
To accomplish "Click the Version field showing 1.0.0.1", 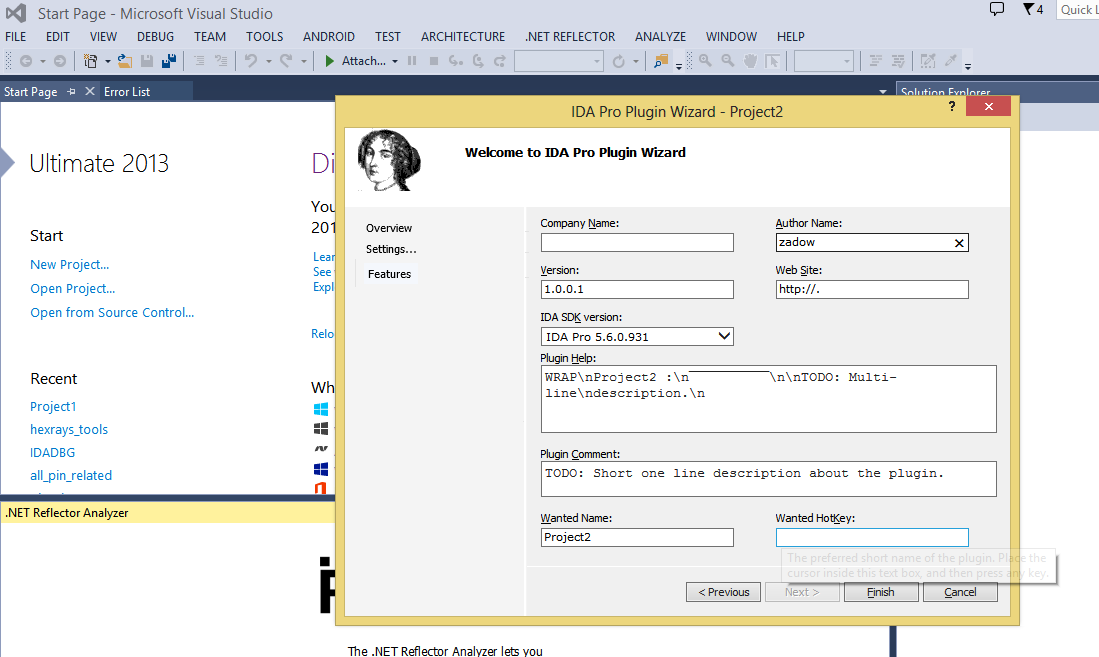I will click(x=637, y=290).
